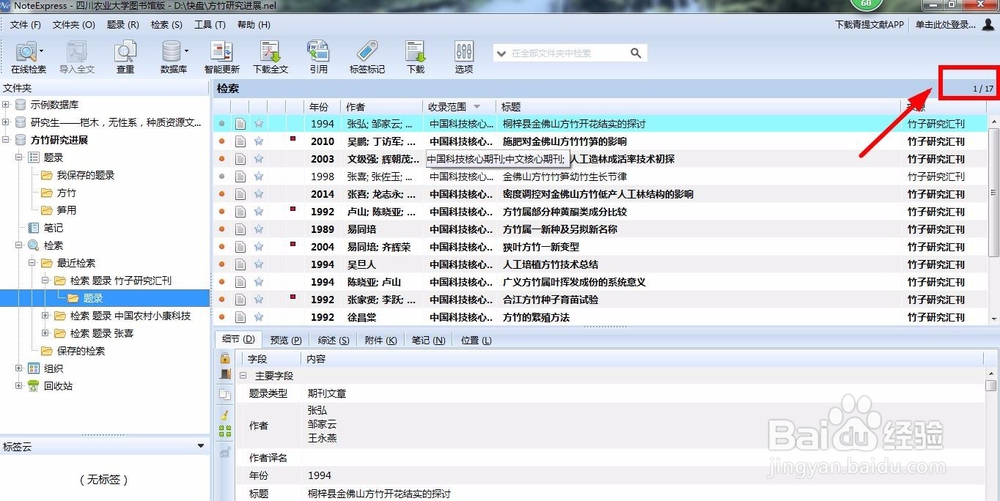This screenshot has height=501, width=1000.
Task: Expand the 示例数据库 tree node
Action: pos(6,105)
